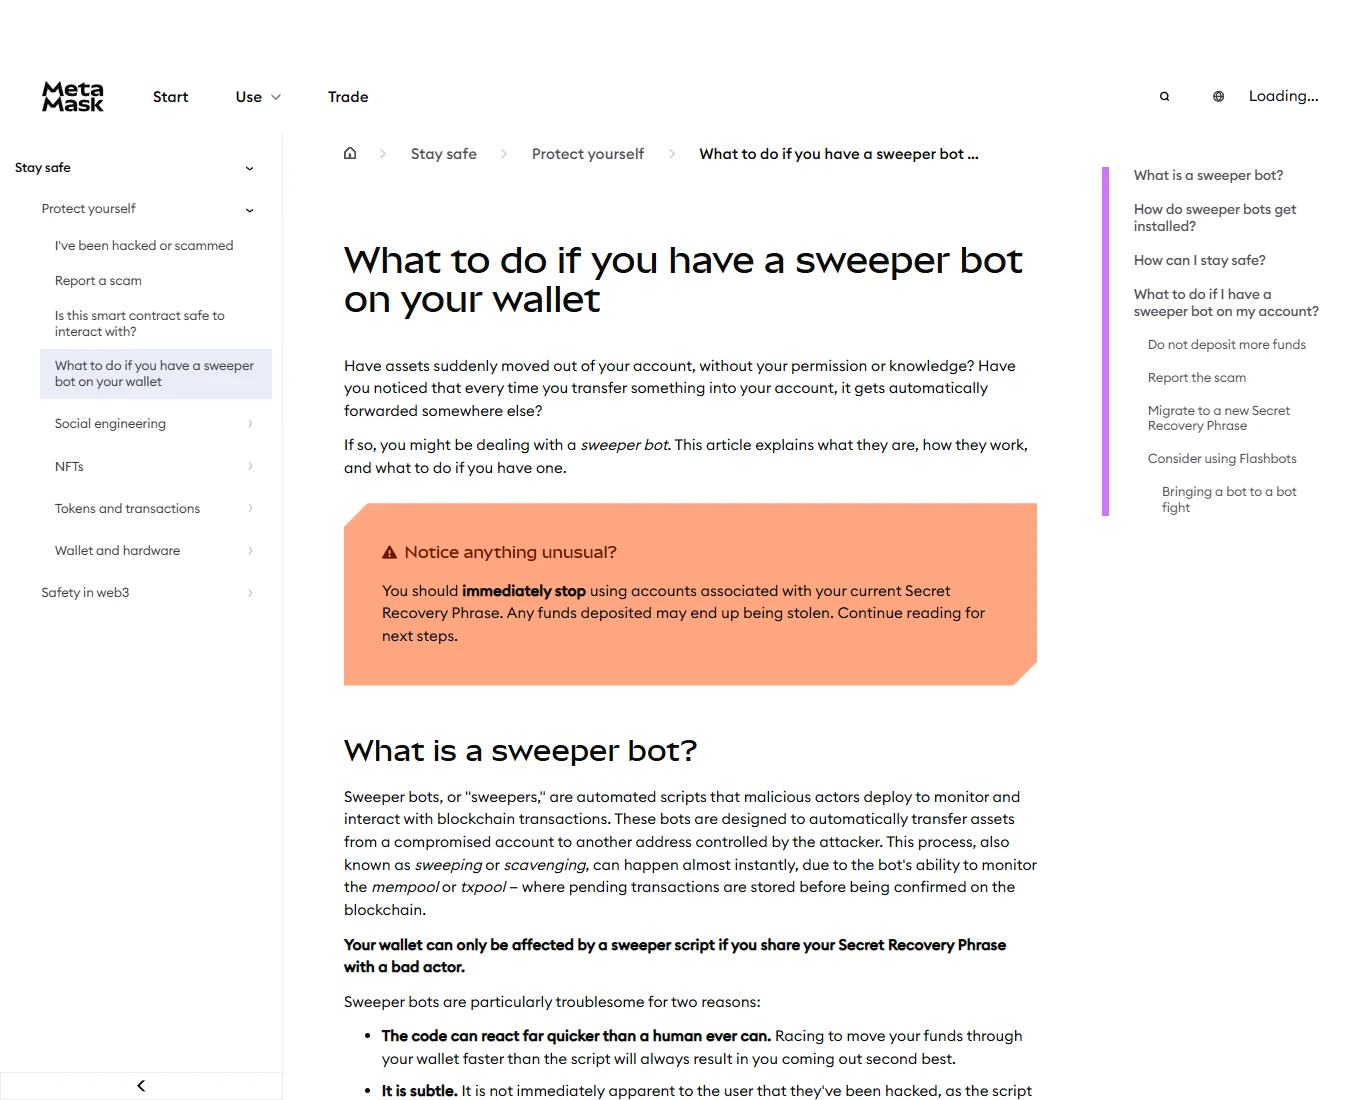Open Report a scam sidebar link

pyautogui.click(x=98, y=280)
